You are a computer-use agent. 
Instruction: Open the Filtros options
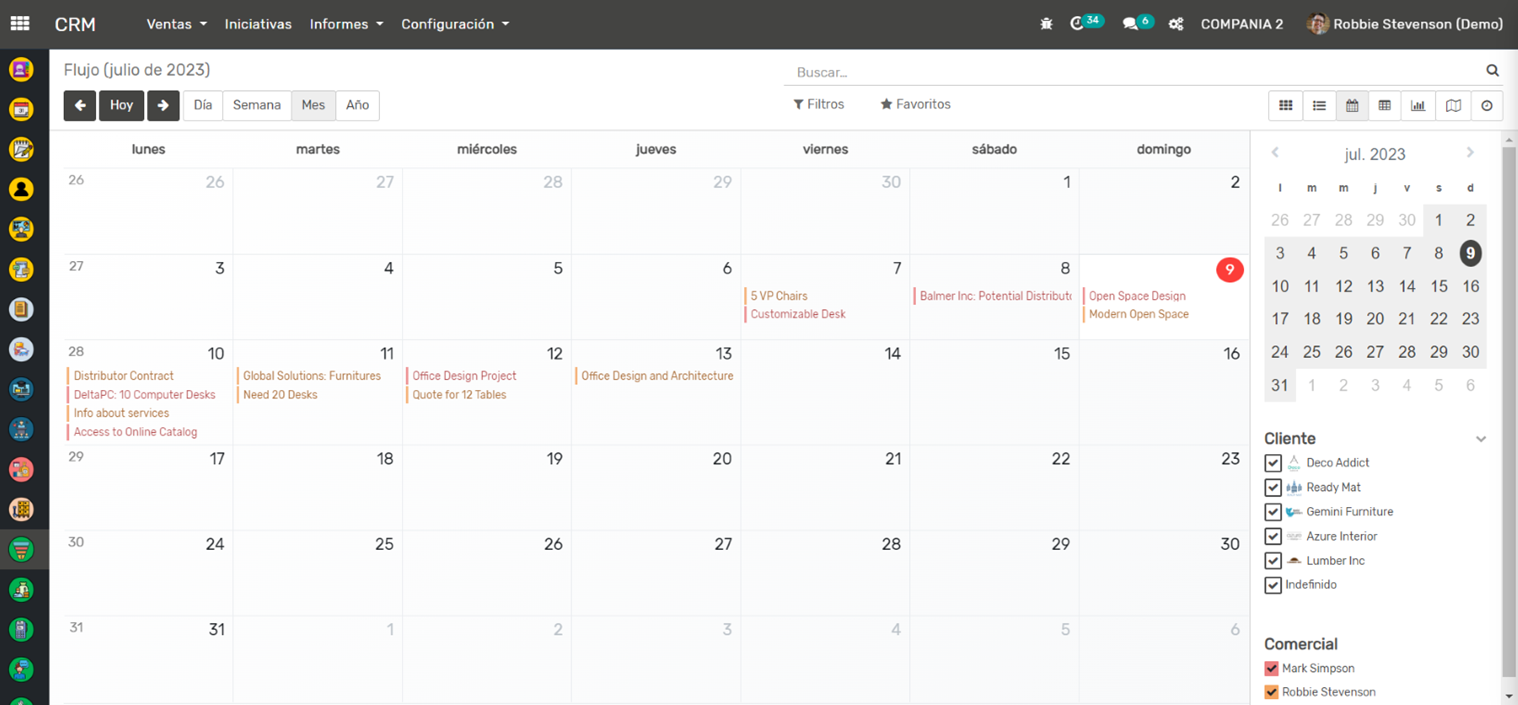(818, 104)
